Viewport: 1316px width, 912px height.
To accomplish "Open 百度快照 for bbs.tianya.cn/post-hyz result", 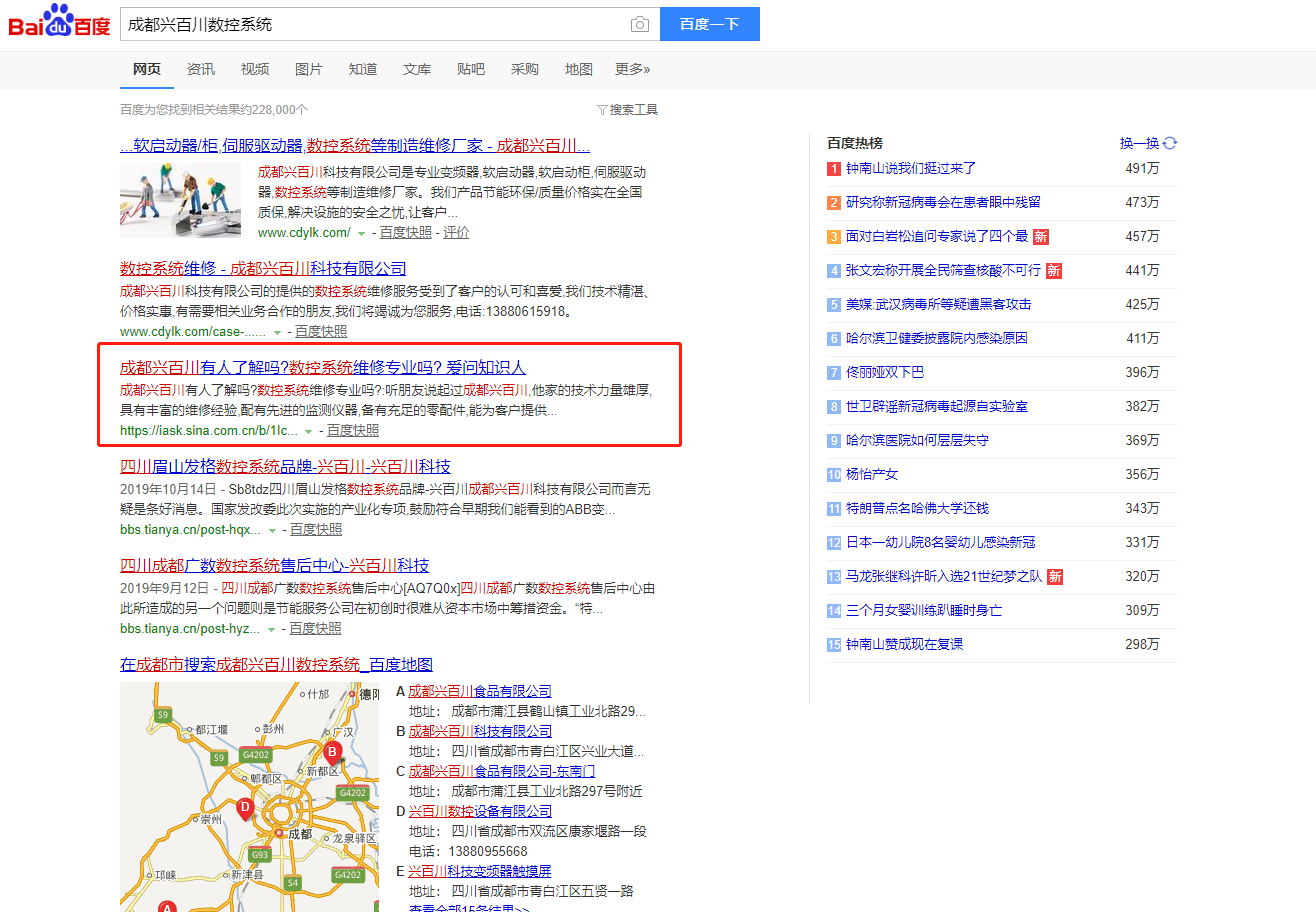I will pyautogui.click(x=316, y=628).
